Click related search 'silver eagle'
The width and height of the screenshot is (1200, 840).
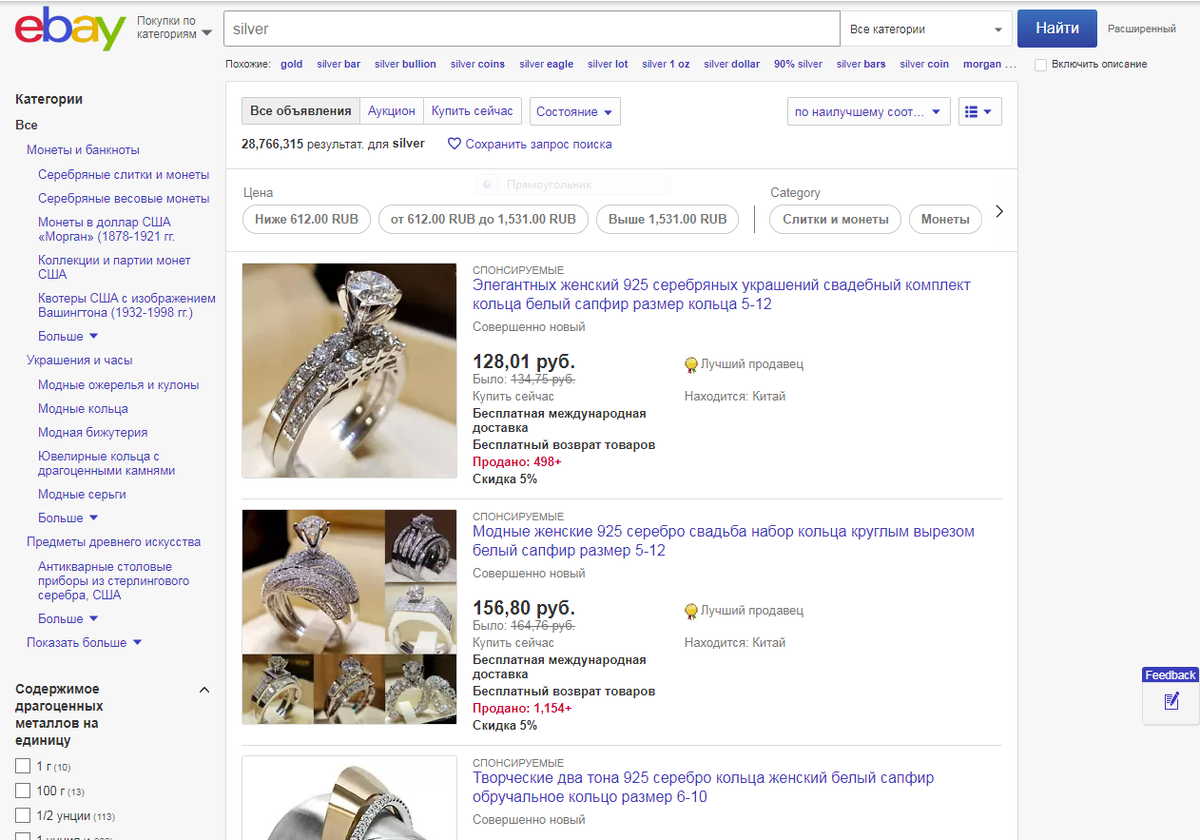[546, 64]
